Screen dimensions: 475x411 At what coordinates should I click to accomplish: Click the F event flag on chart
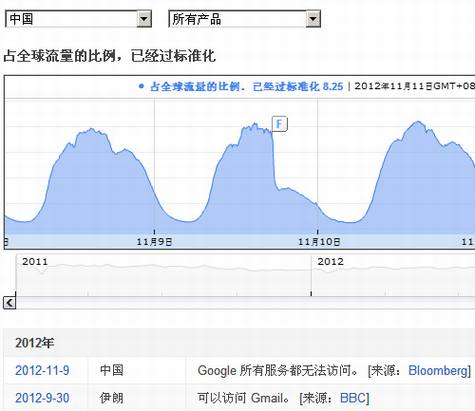point(280,124)
